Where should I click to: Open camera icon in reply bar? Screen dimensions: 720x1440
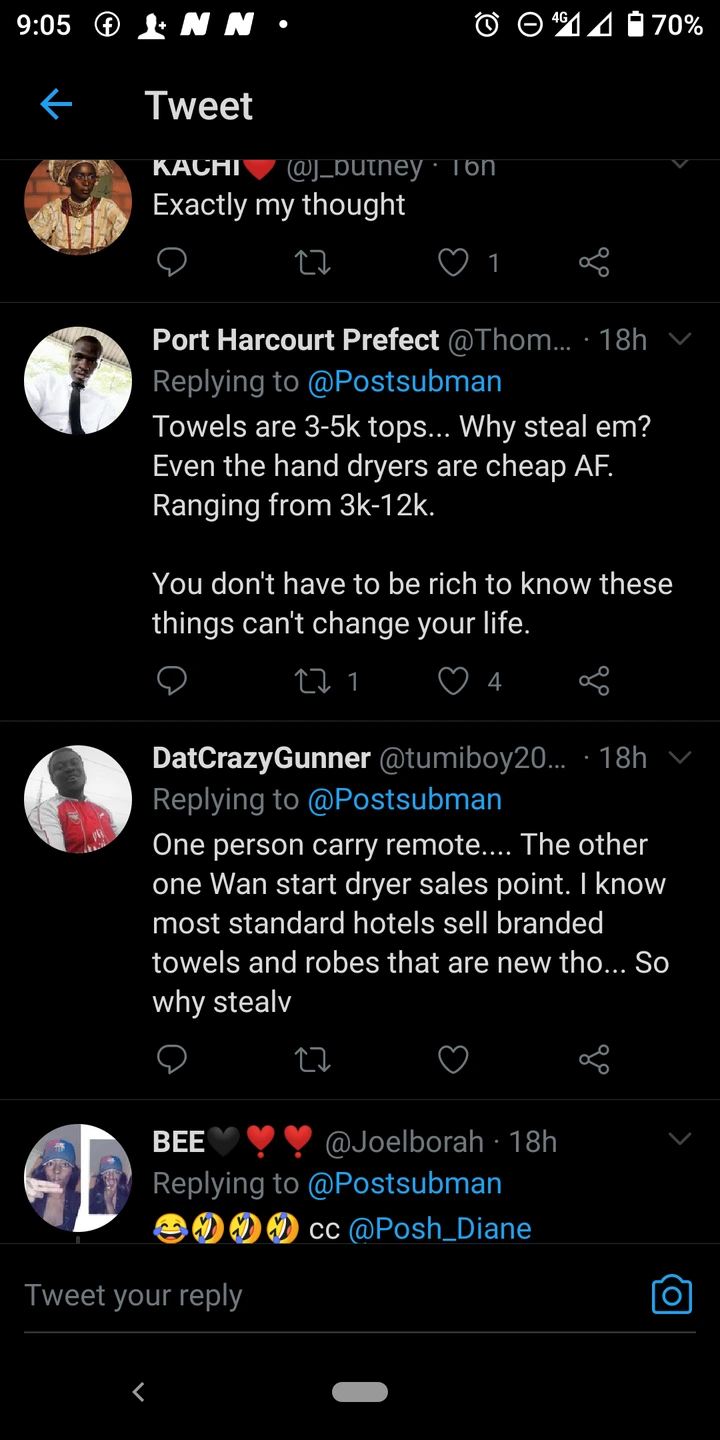tap(671, 1294)
